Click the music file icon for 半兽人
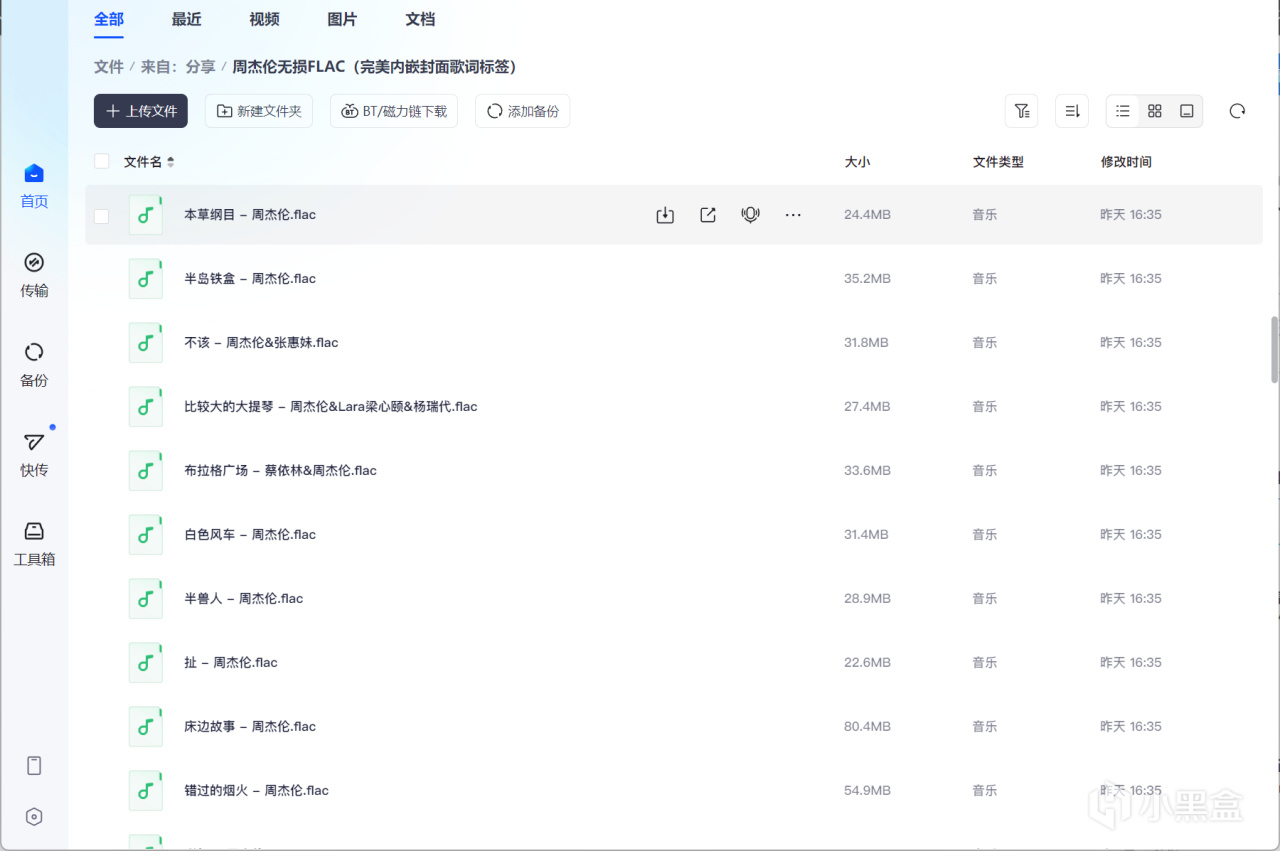 [x=146, y=599]
